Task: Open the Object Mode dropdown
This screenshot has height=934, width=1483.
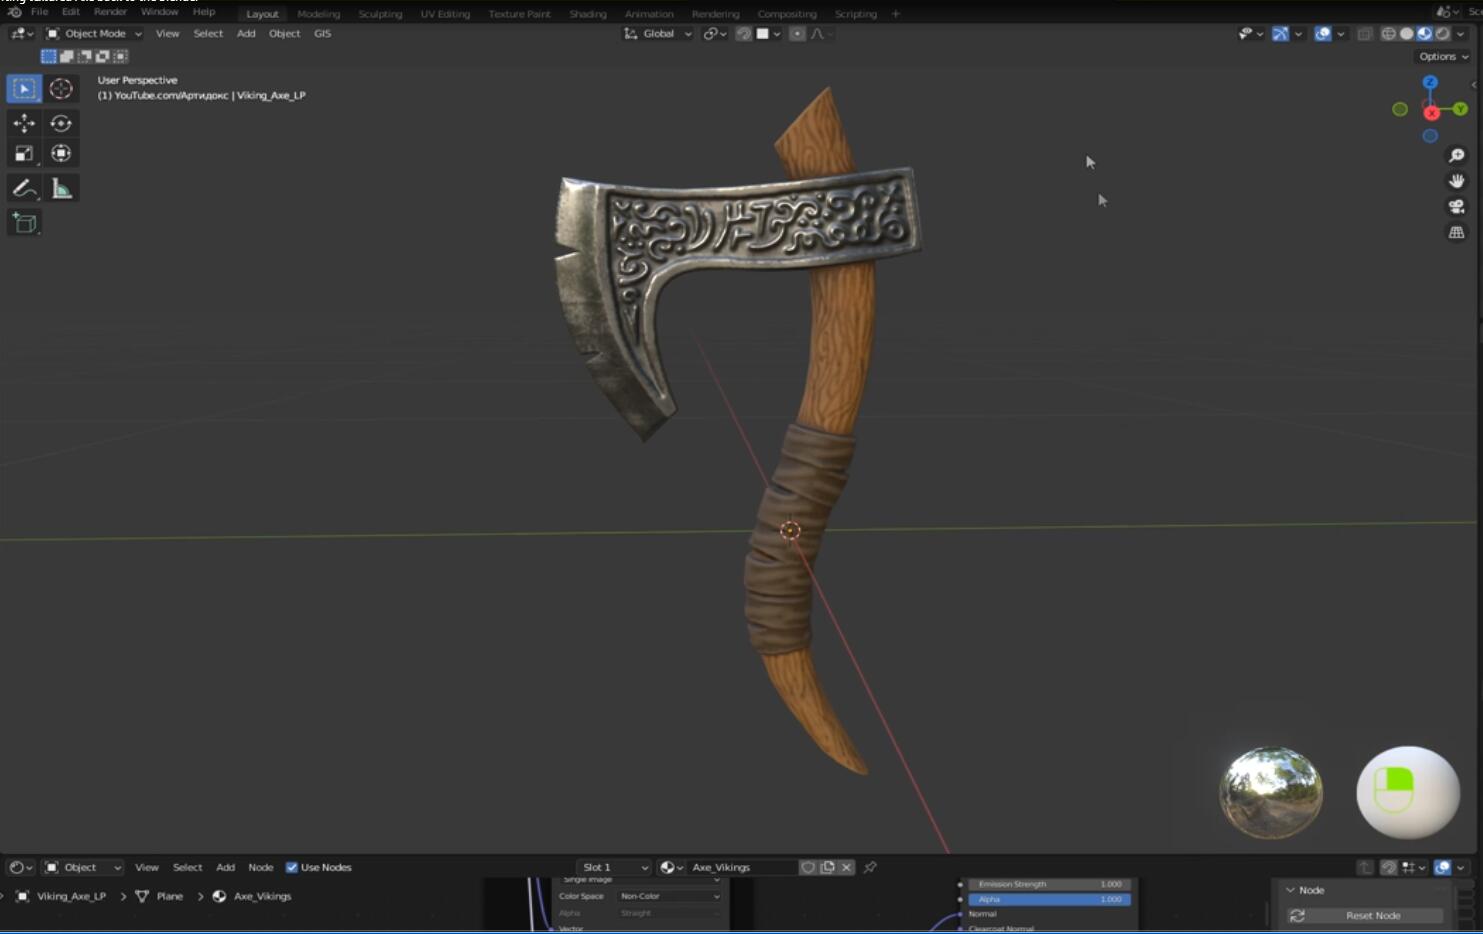Action: click(94, 34)
